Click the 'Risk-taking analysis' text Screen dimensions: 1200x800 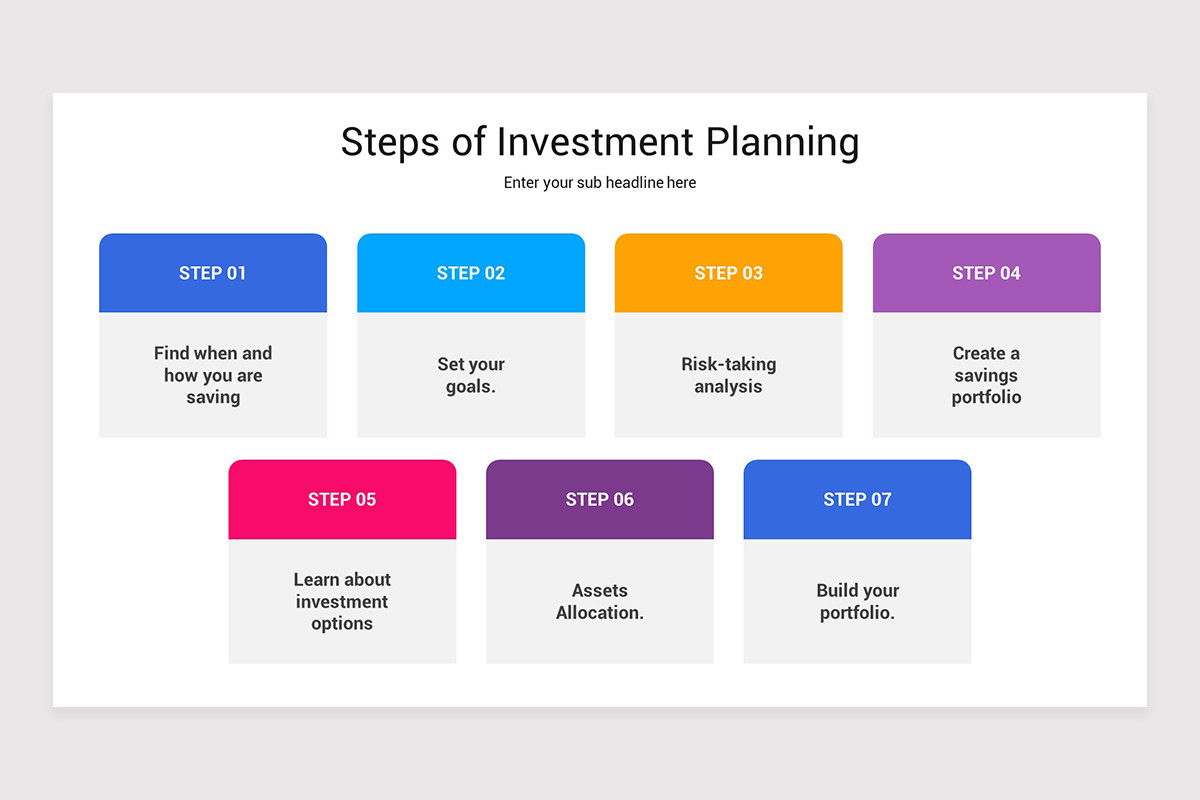pyautogui.click(x=729, y=375)
